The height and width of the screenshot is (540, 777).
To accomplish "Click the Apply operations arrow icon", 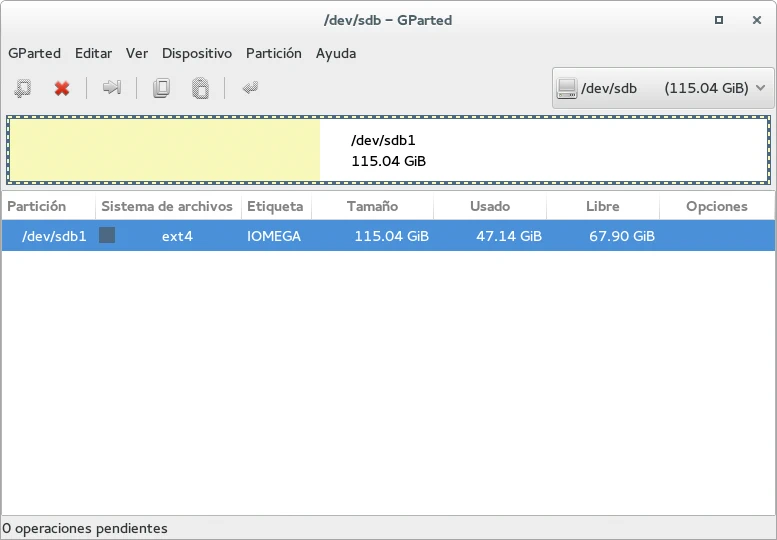I will pos(250,88).
